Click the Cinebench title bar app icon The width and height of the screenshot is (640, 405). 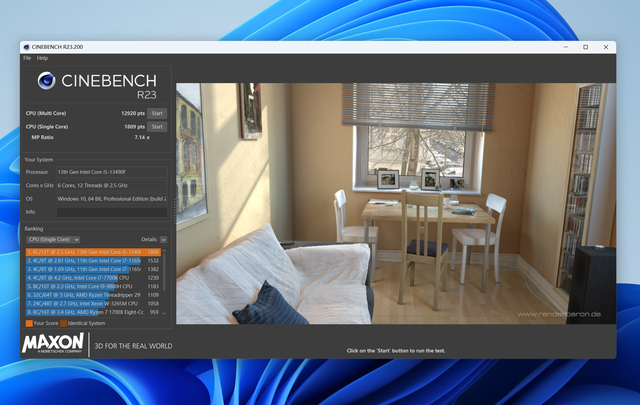[x=27, y=47]
